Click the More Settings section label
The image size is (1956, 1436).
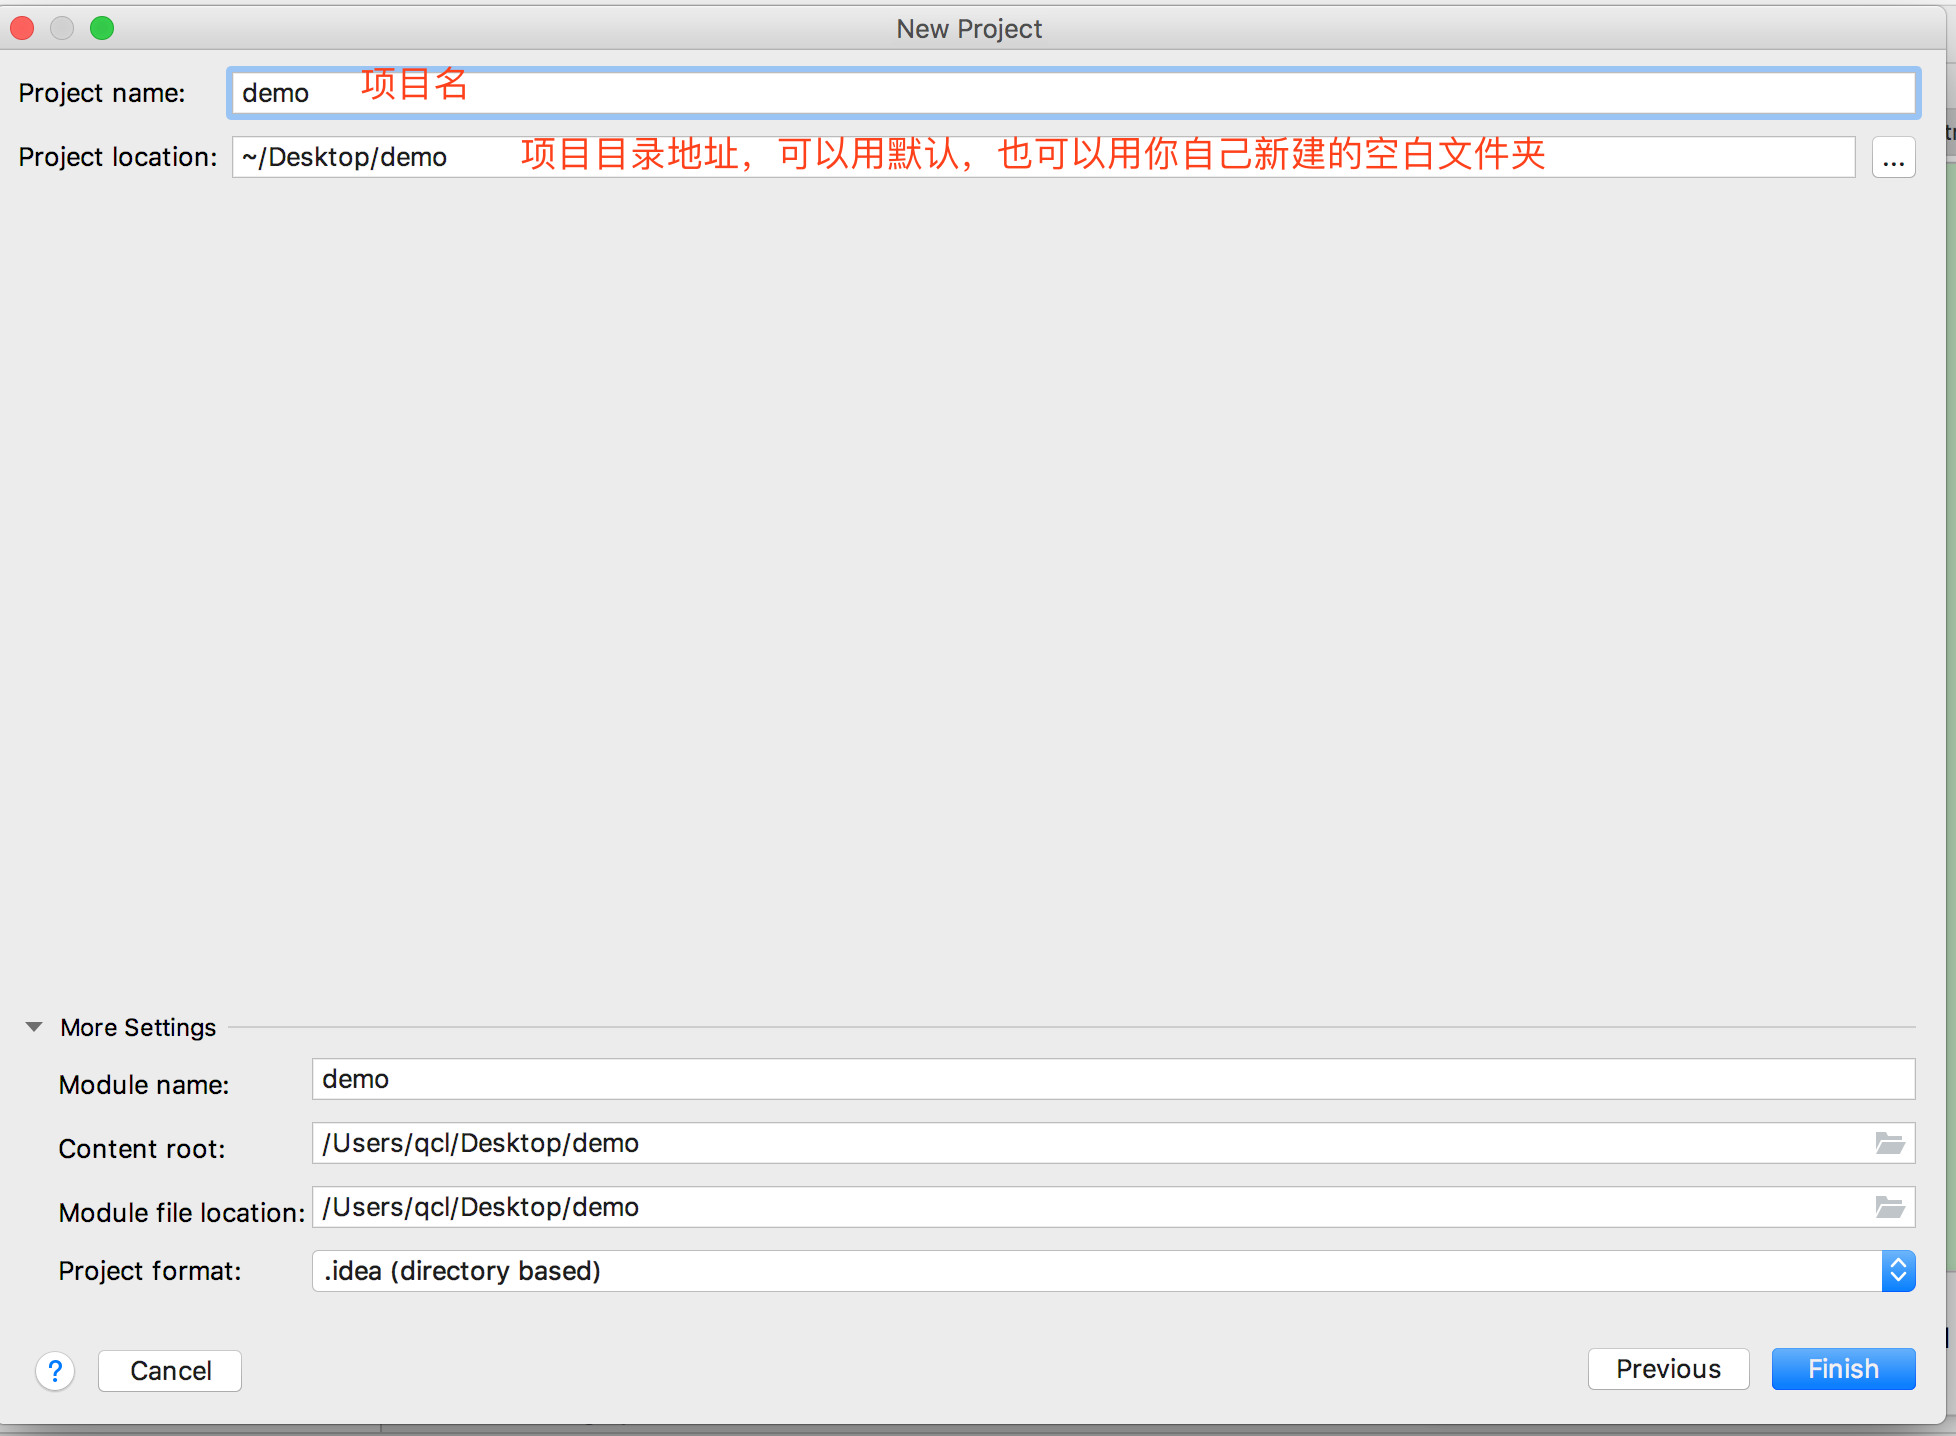pos(138,1027)
